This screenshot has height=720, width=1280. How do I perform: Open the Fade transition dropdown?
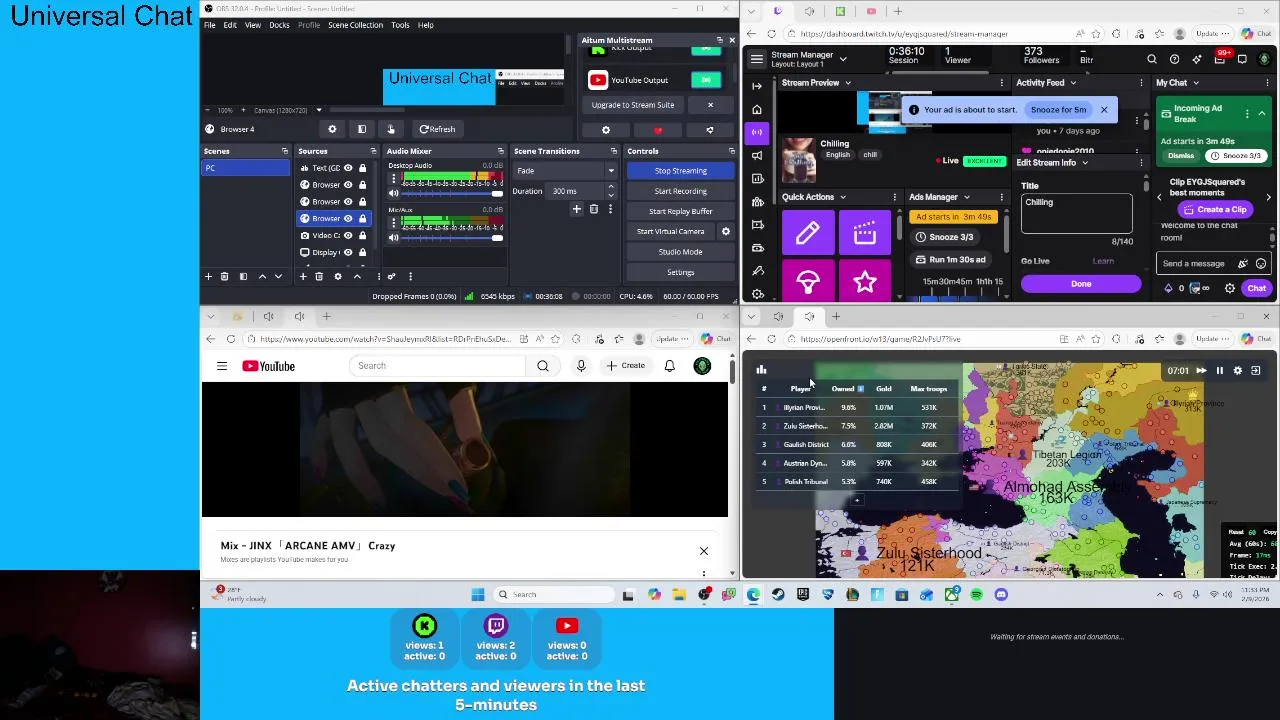tap(564, 170)
